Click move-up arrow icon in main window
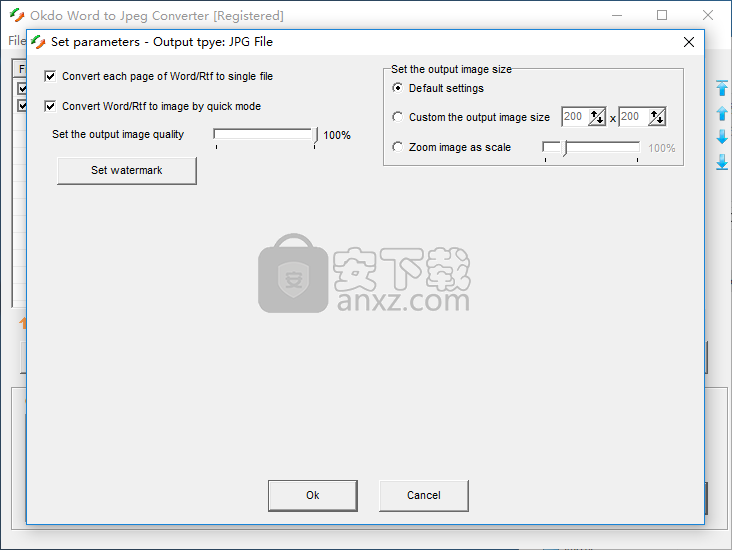 click(722, 113)
